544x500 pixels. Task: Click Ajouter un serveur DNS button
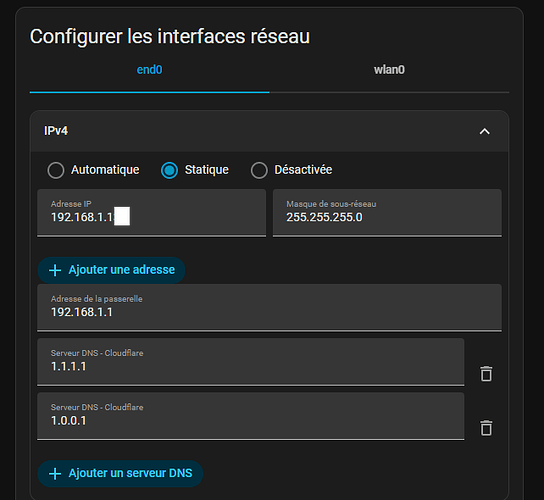click(120, 473)
